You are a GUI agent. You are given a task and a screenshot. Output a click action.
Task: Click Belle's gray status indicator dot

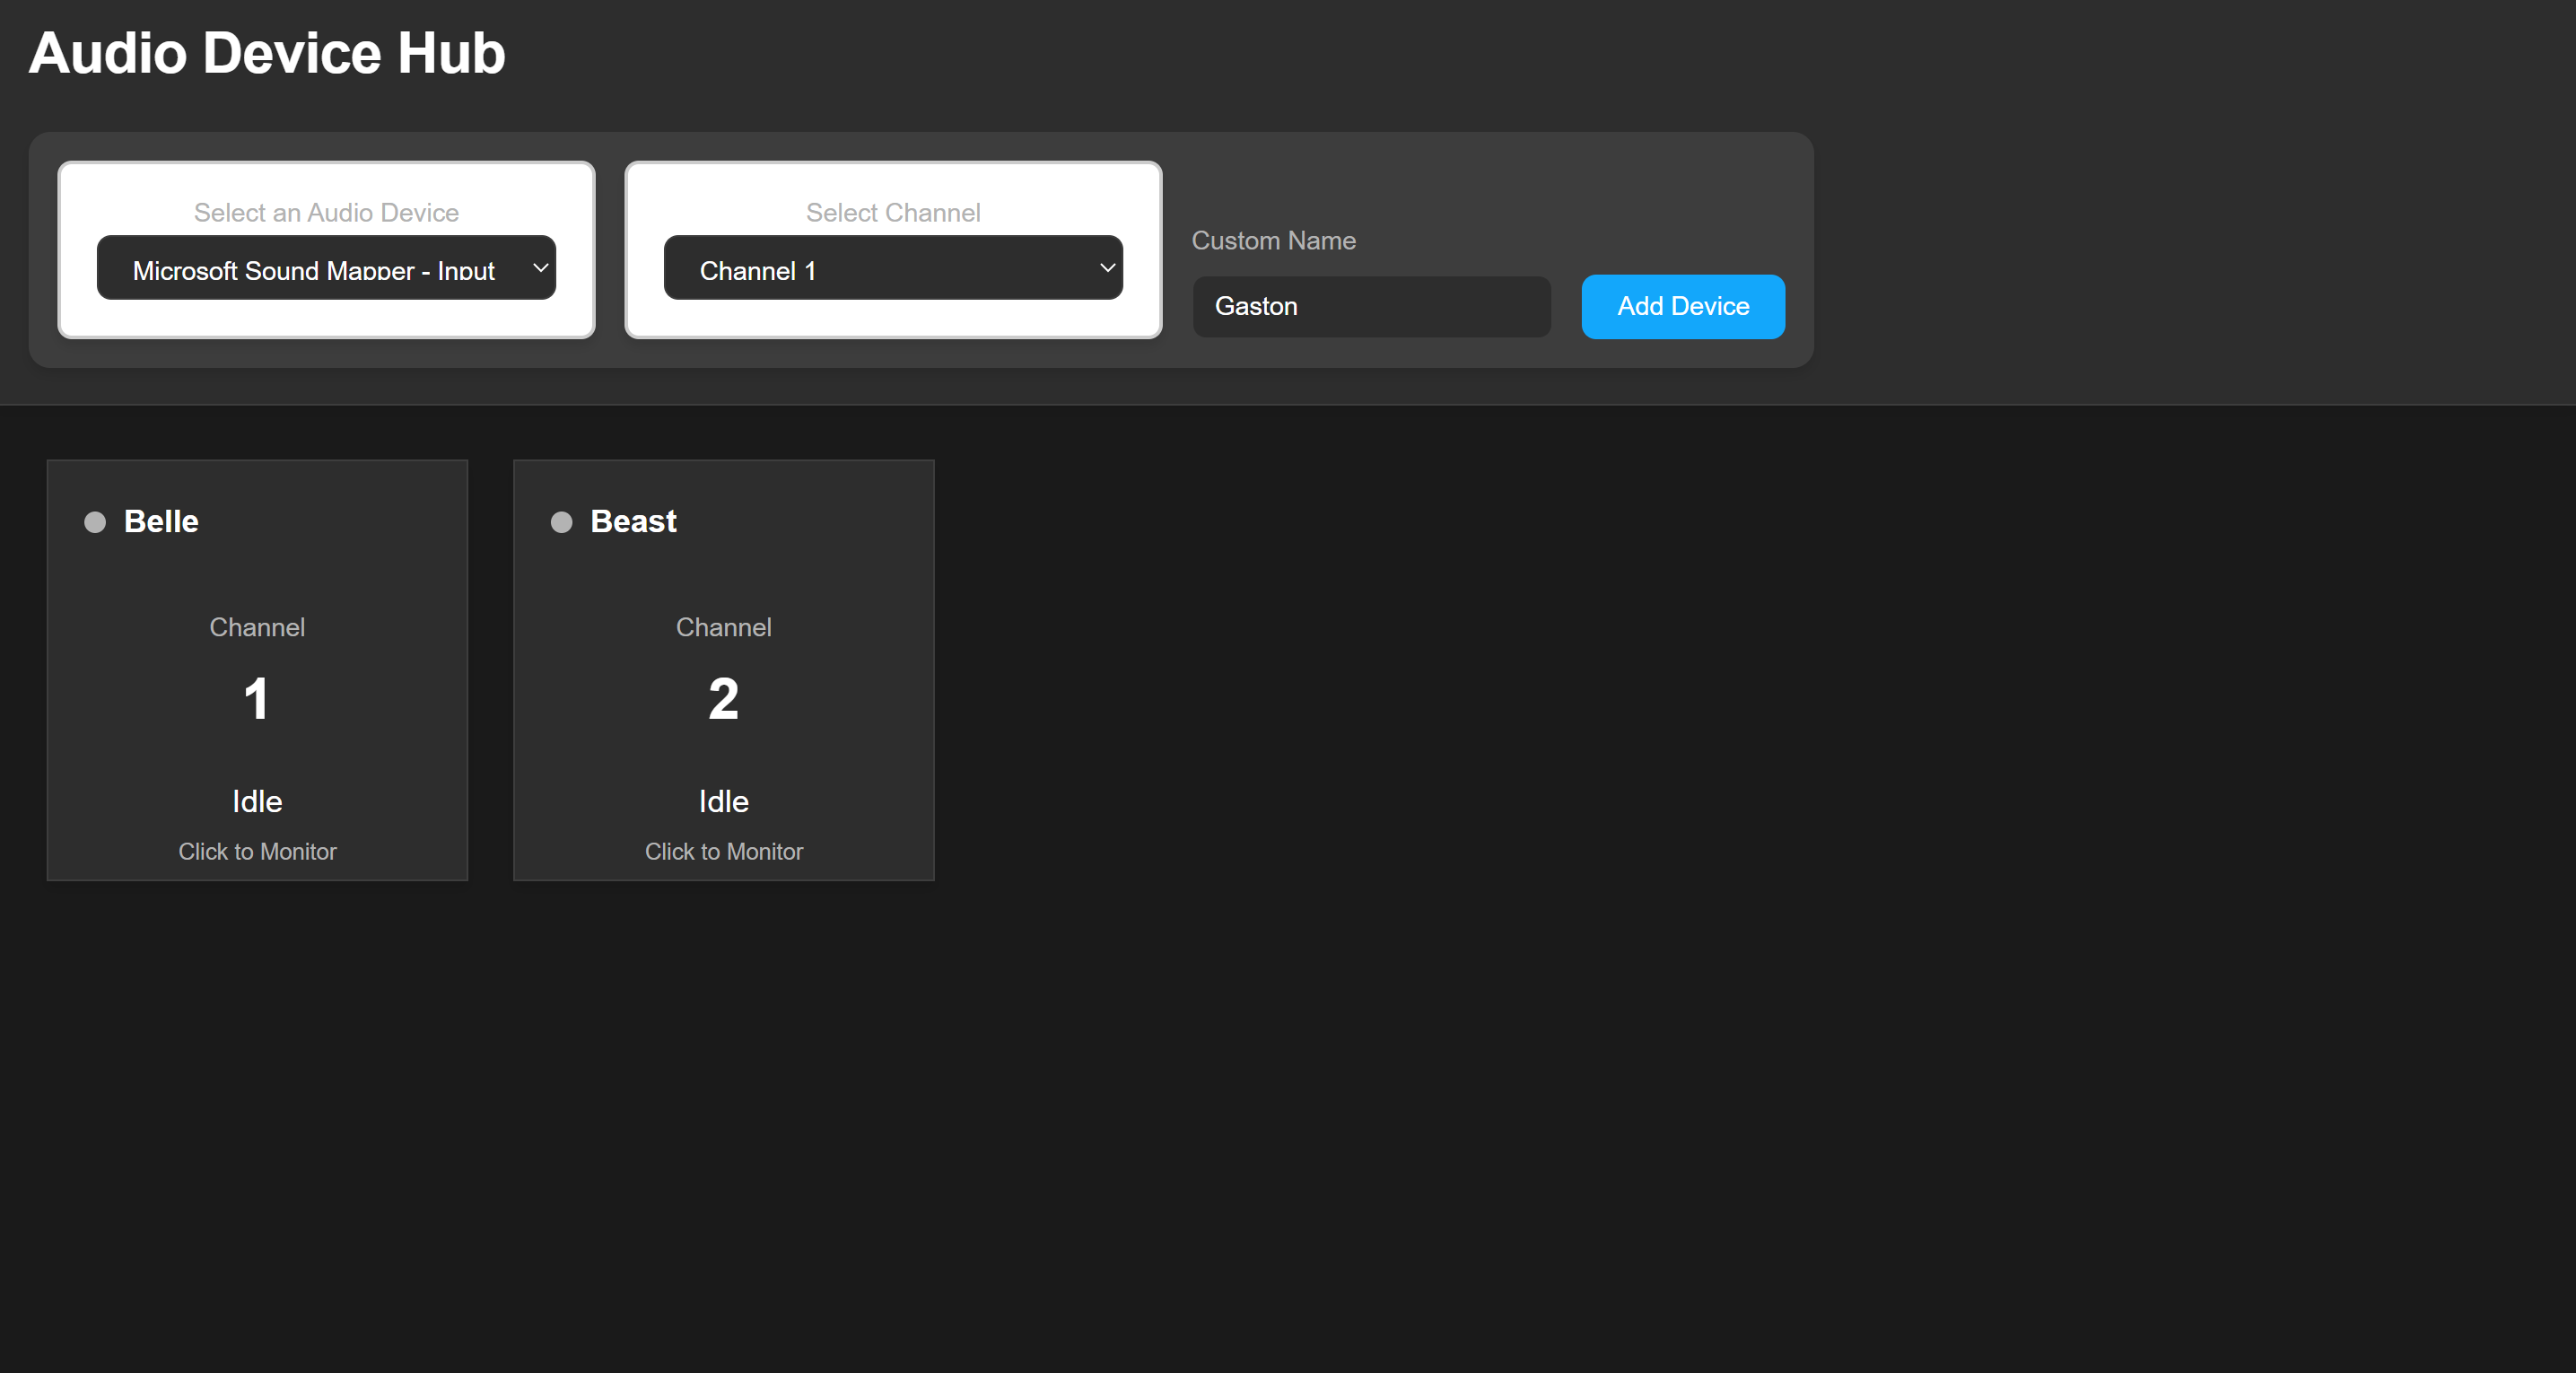95,522
